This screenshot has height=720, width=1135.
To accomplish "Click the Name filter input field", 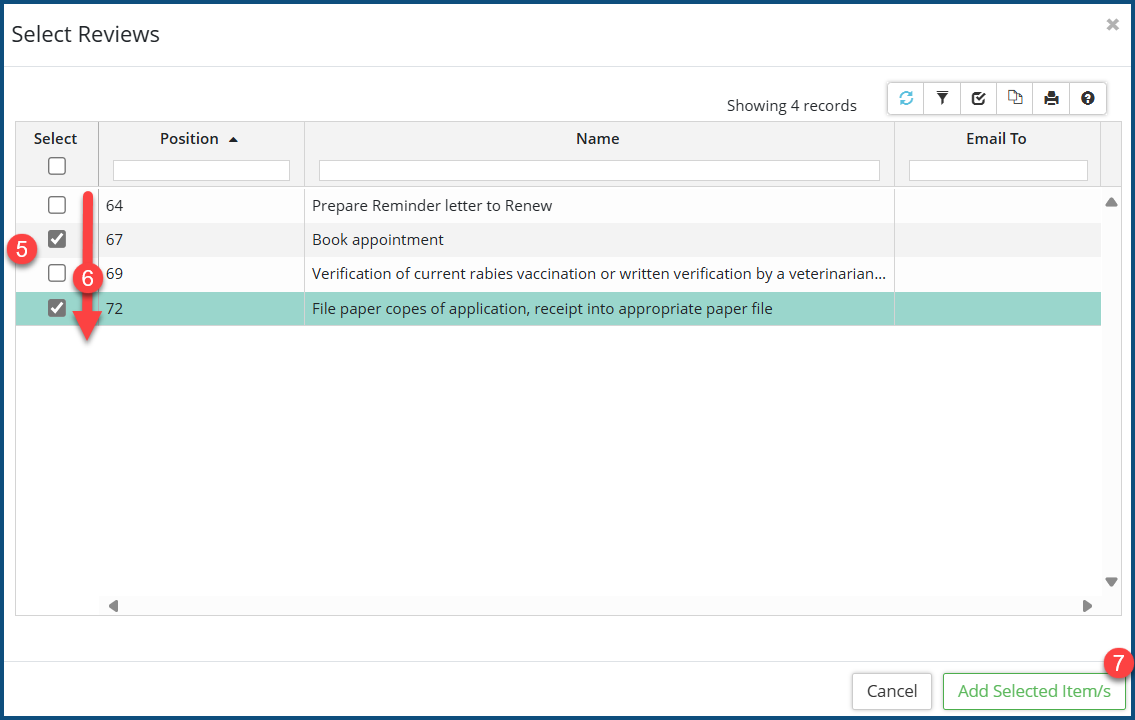I will point(599,171).
